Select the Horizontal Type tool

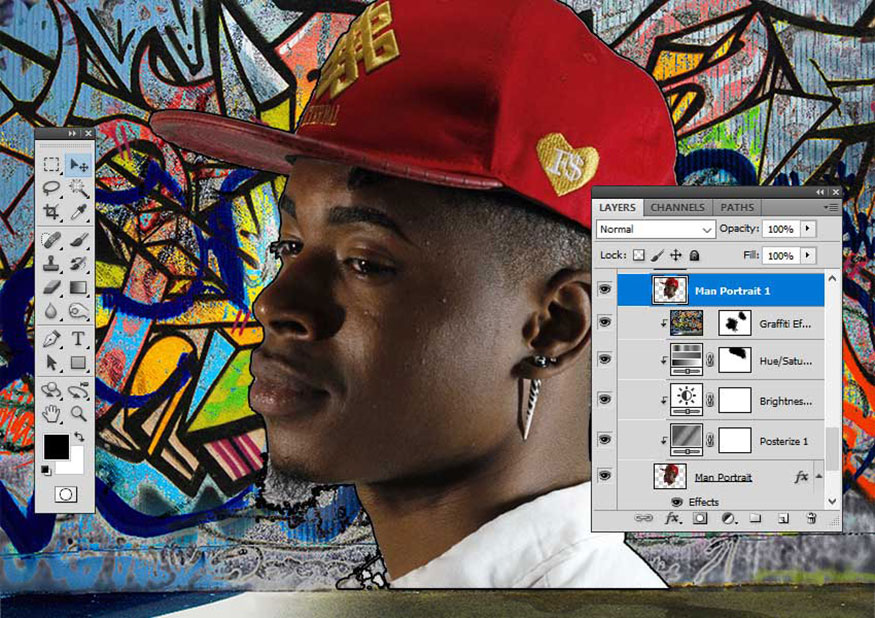click(78, 338)
